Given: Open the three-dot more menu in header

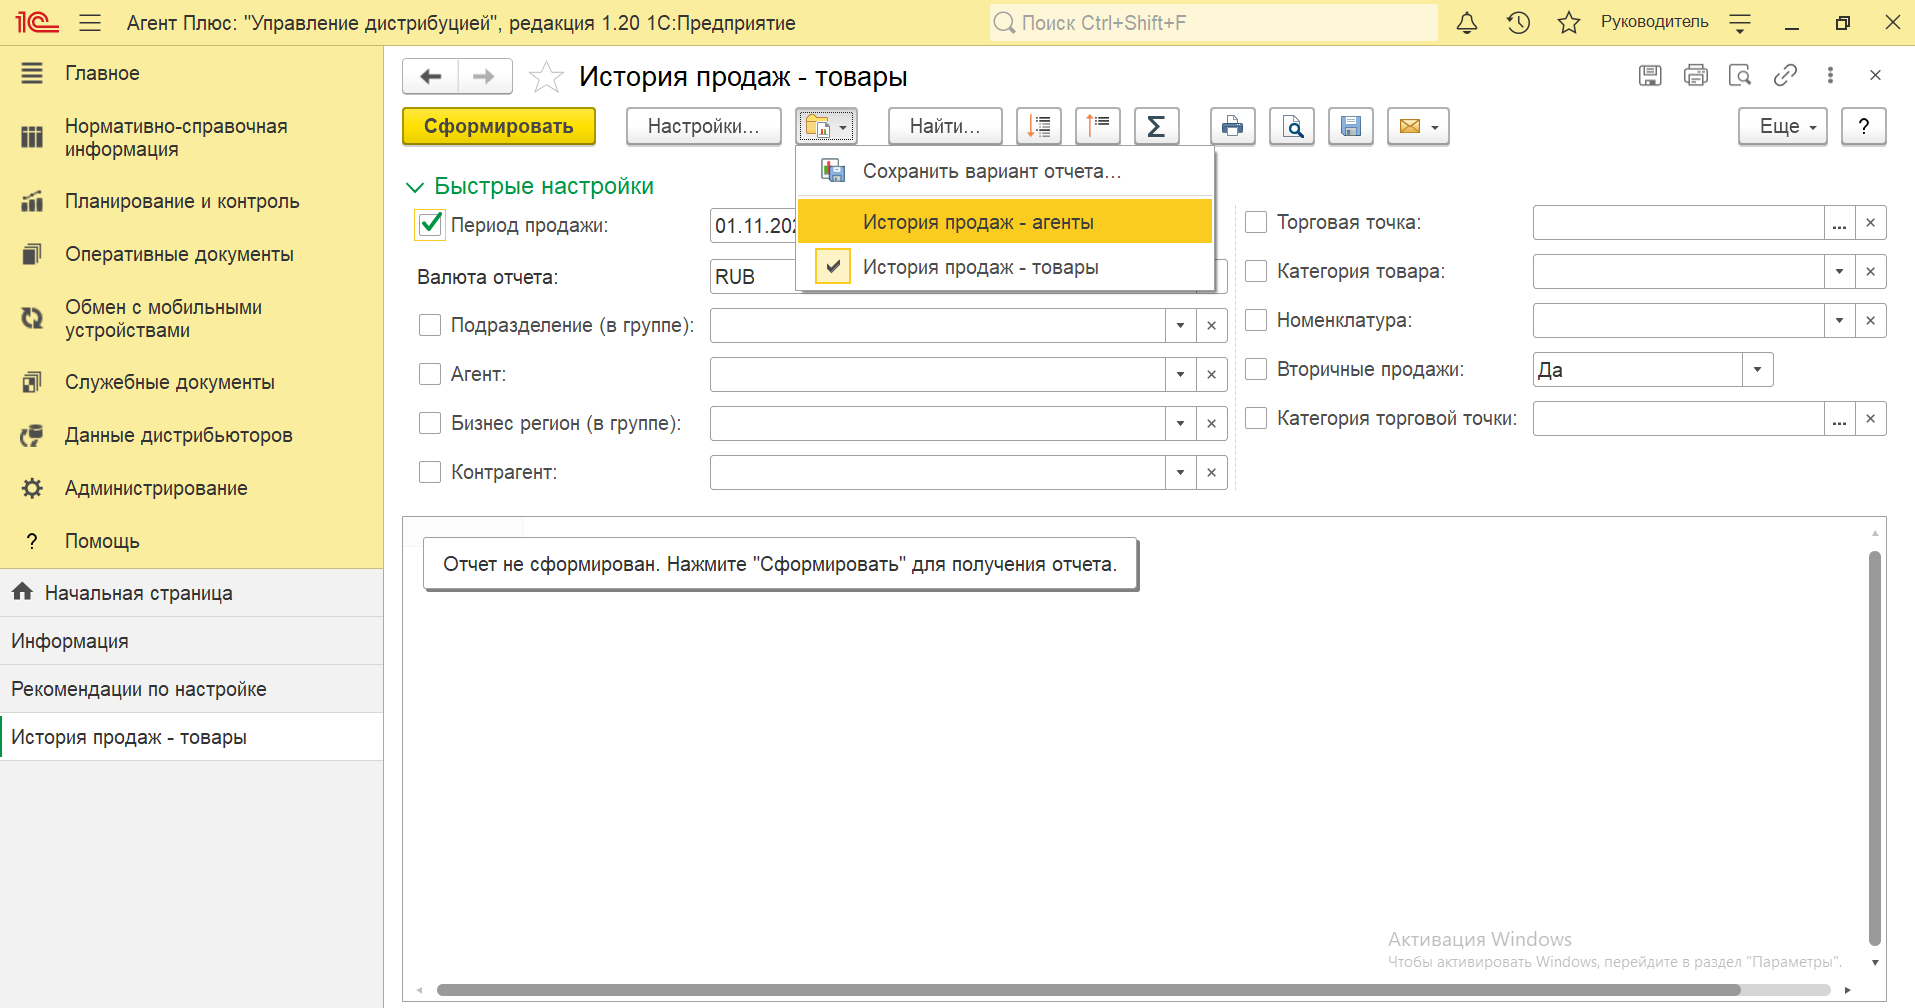Looking at the screenshot, I should coord(1830,75).
